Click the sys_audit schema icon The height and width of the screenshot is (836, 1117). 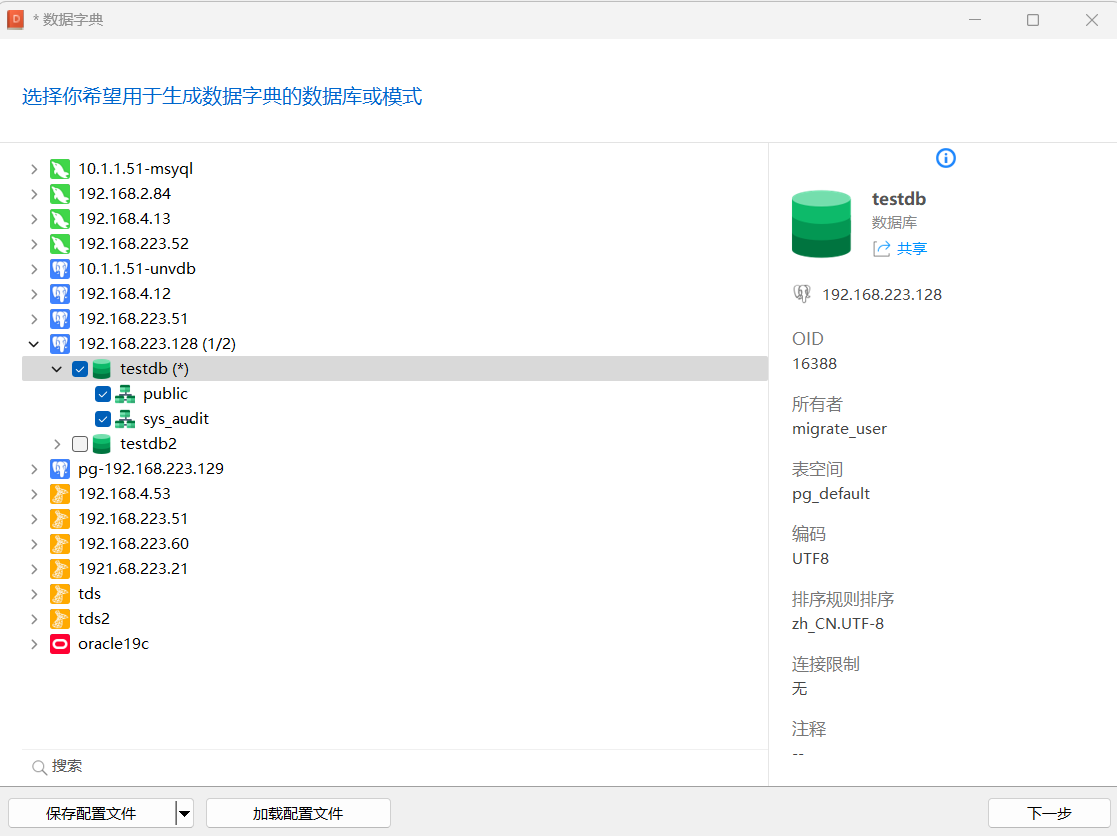pyautogui.click(x=125, y=419)
